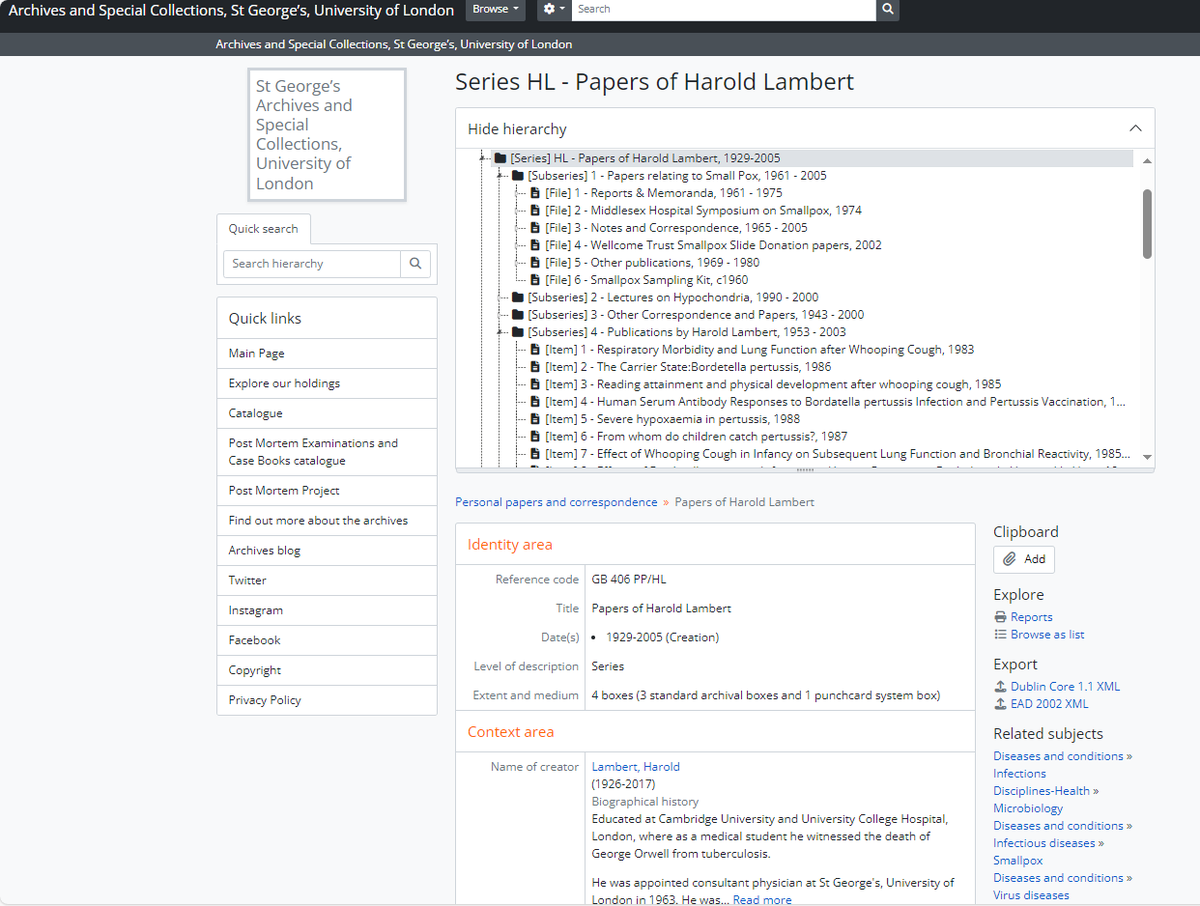Click item icon of Severe hypoxaemia in pertussis

(x=535, y=419)
